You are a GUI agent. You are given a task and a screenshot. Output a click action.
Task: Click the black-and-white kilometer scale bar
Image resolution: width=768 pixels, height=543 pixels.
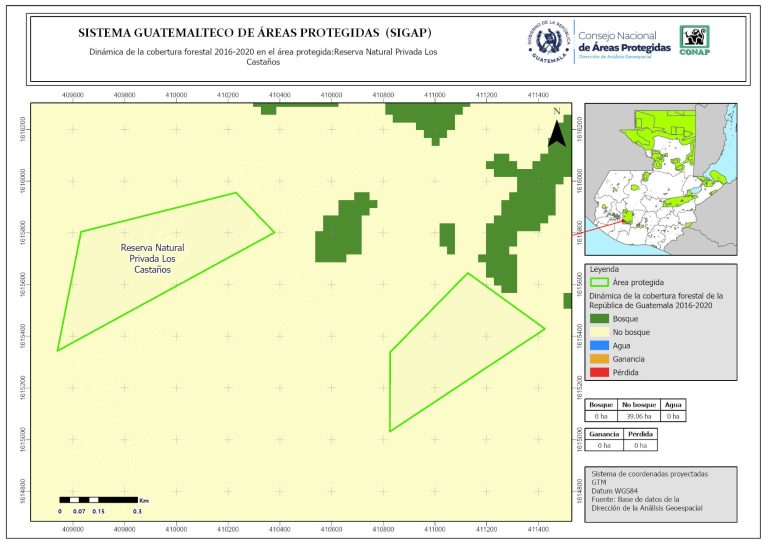tap(99, 498)
